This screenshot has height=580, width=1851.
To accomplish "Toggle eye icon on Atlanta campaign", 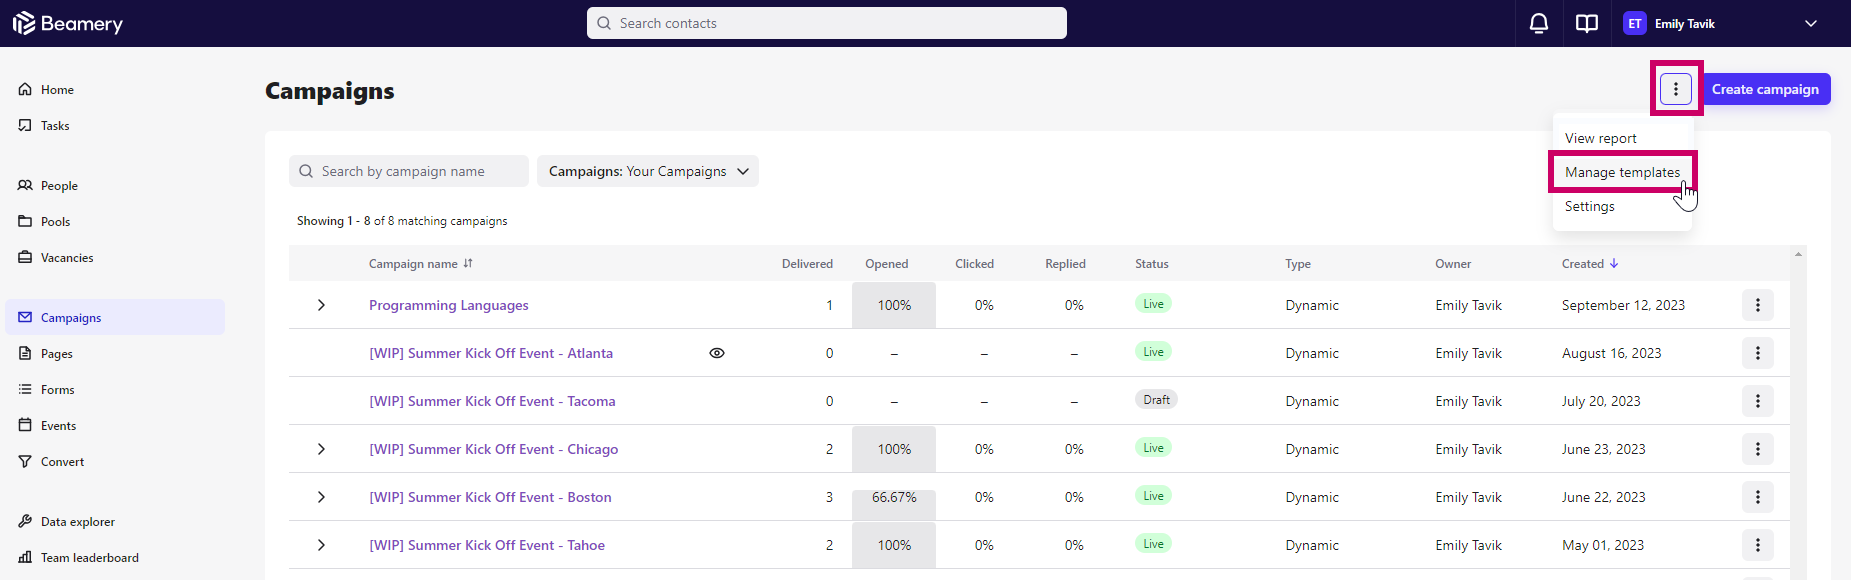I will point(717,353).
